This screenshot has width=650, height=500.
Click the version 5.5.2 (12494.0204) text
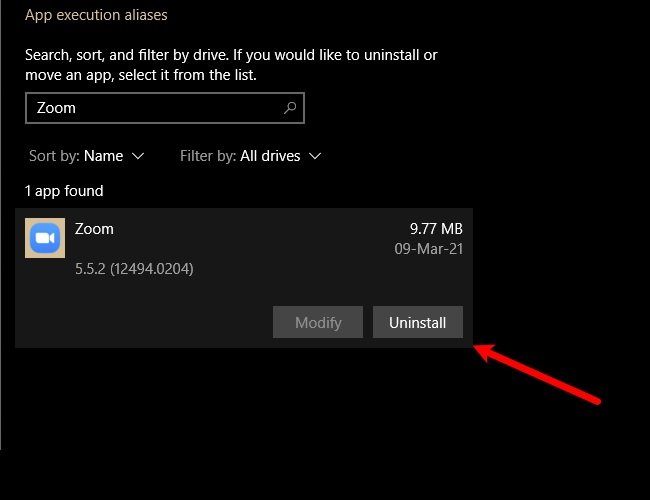pyautogui.click(x=134, y=269)
